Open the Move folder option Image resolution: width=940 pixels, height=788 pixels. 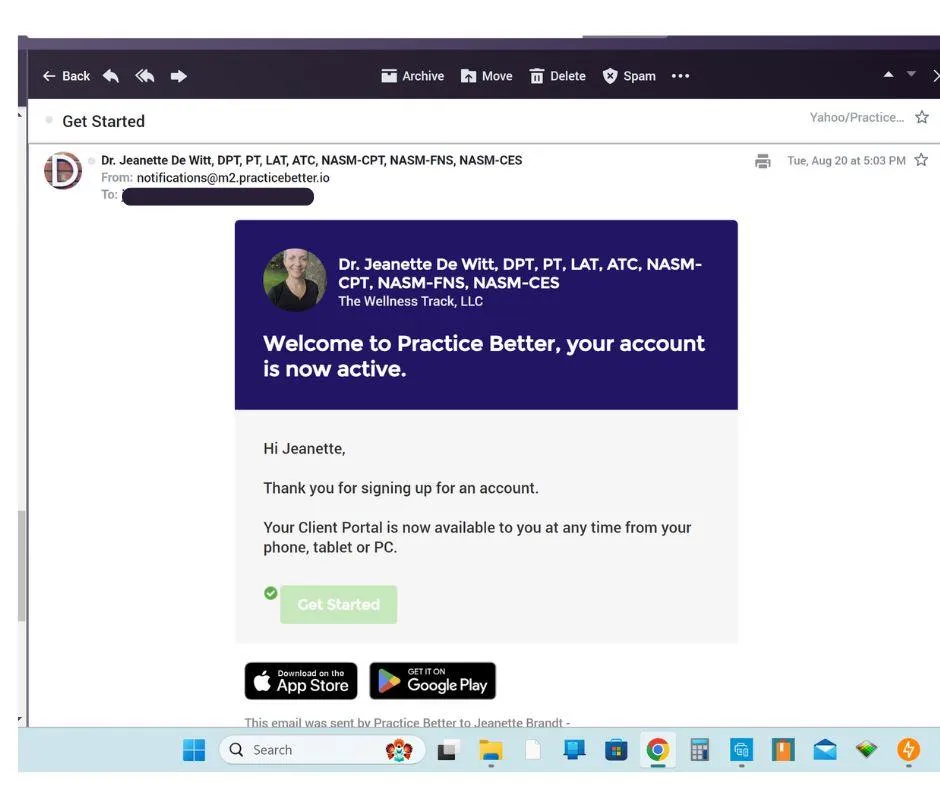(486, 76)
